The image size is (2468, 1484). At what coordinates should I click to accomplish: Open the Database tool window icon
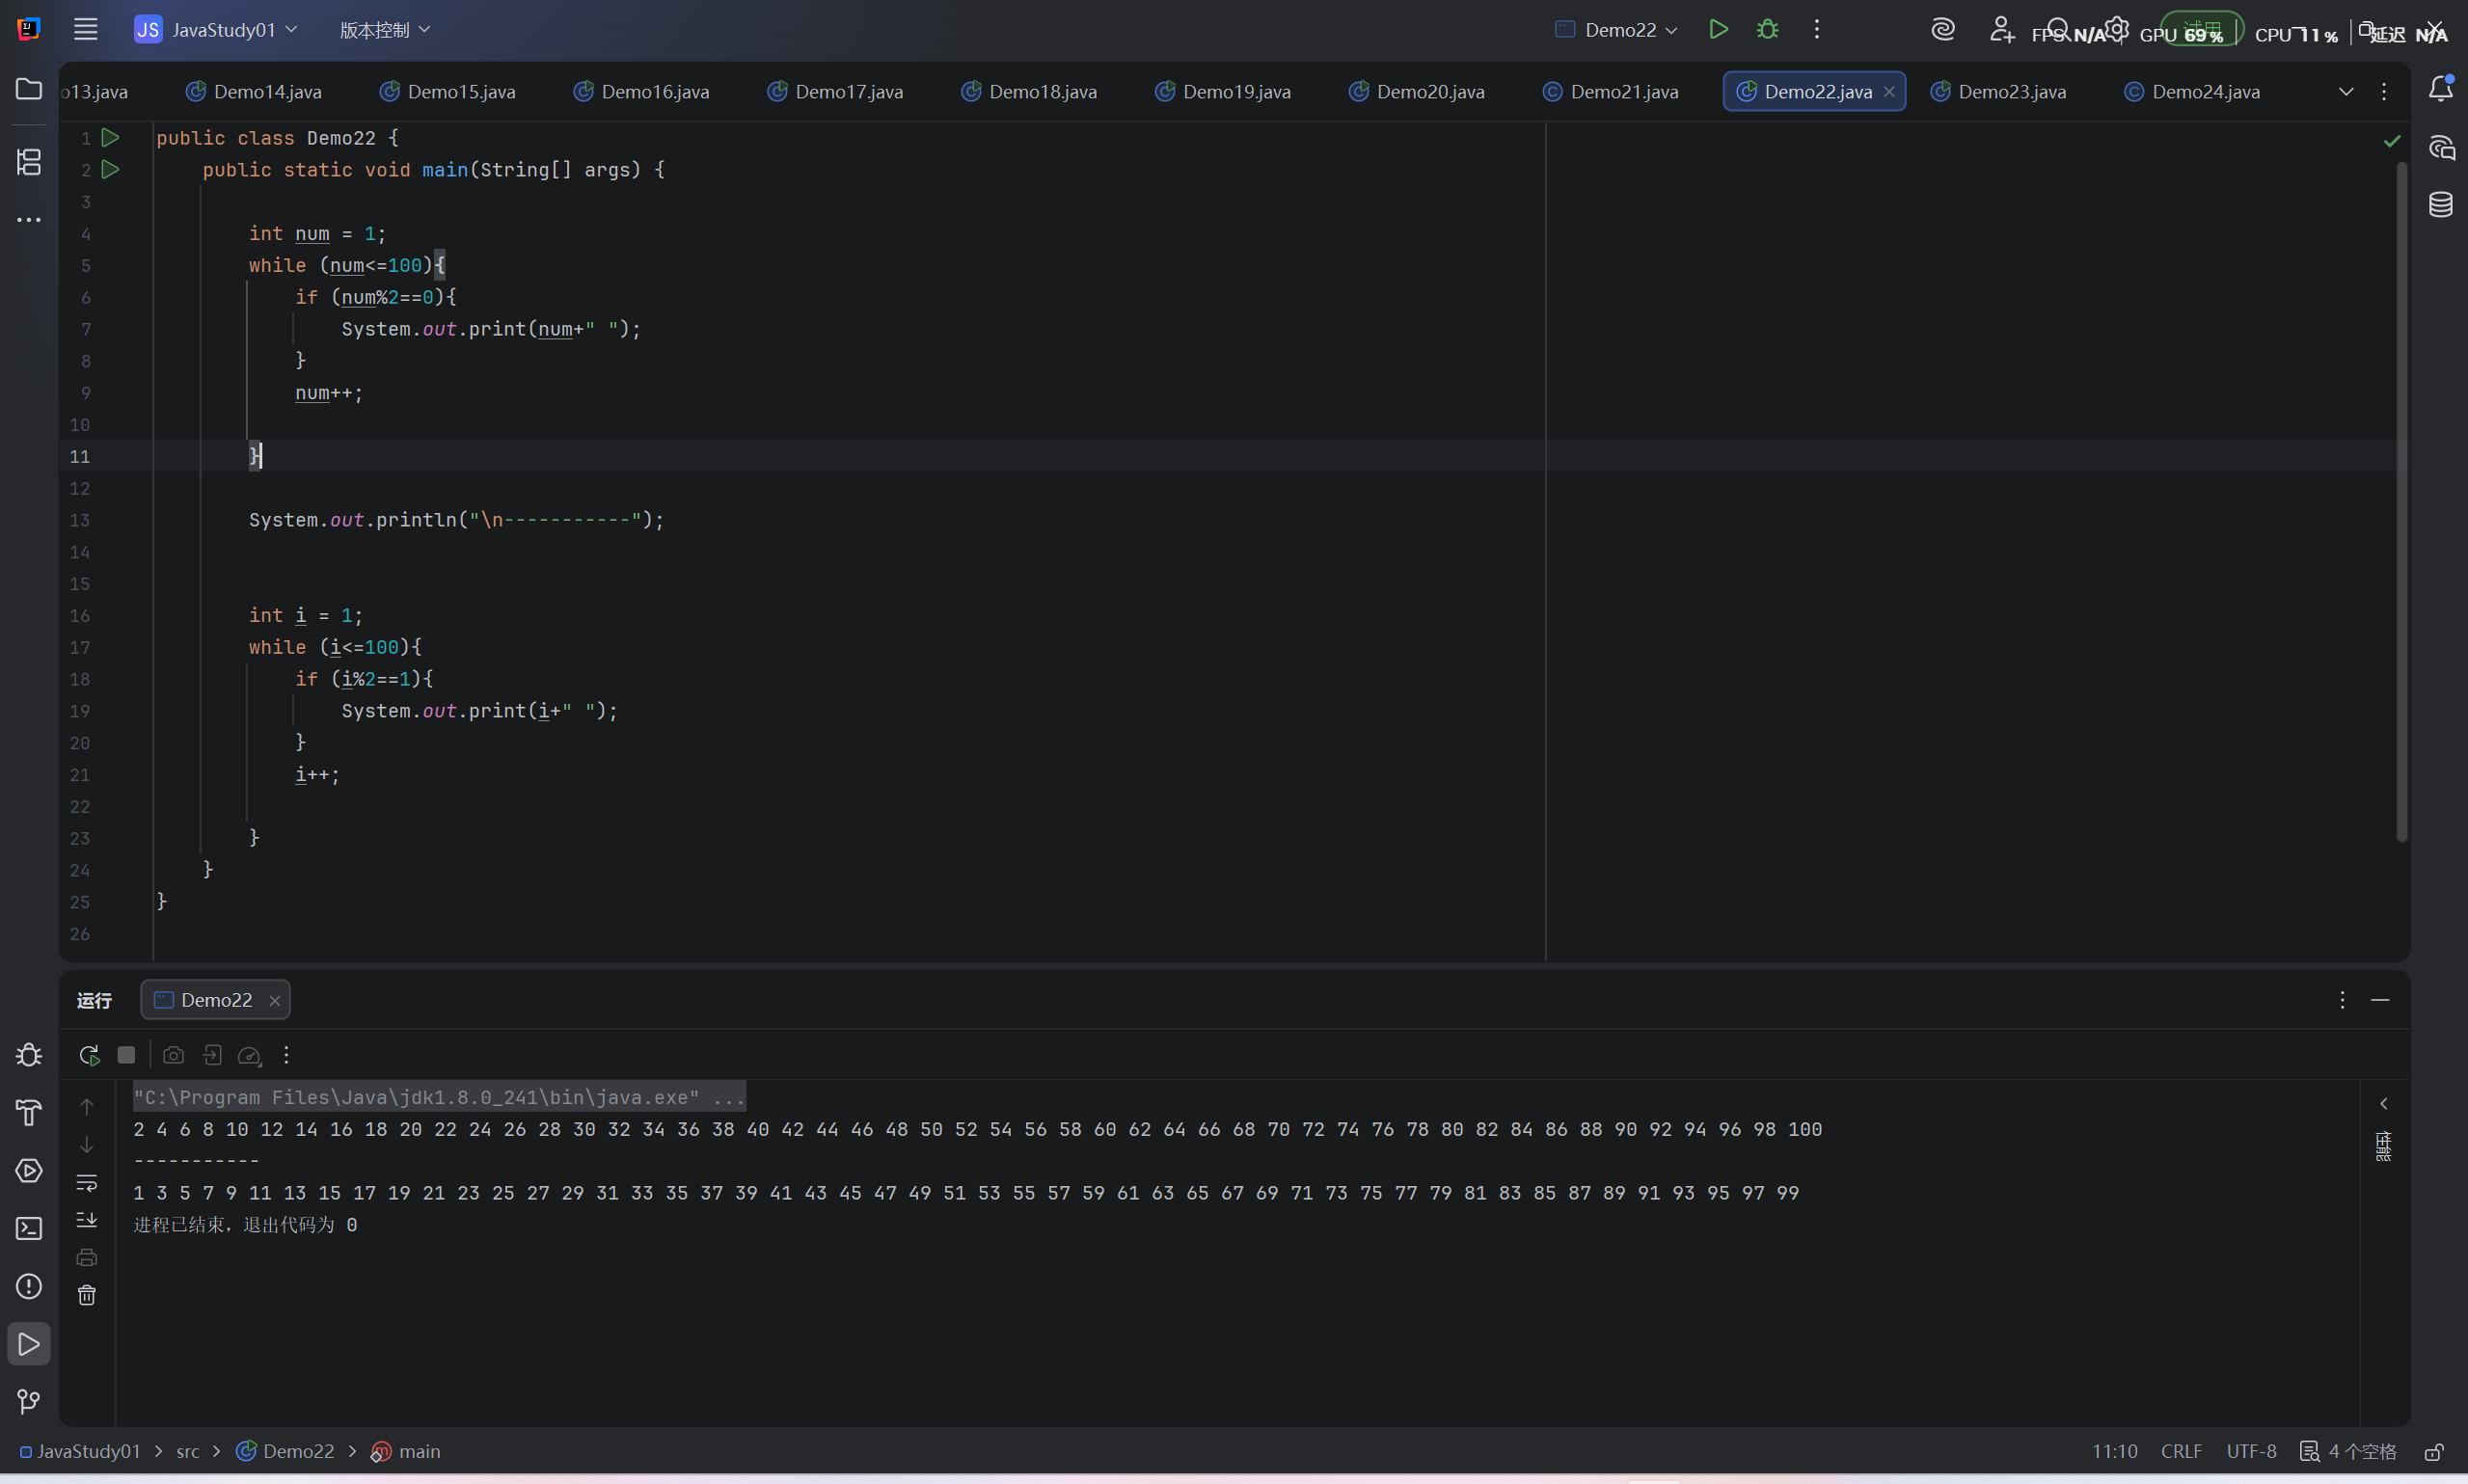coord(2440,205)
